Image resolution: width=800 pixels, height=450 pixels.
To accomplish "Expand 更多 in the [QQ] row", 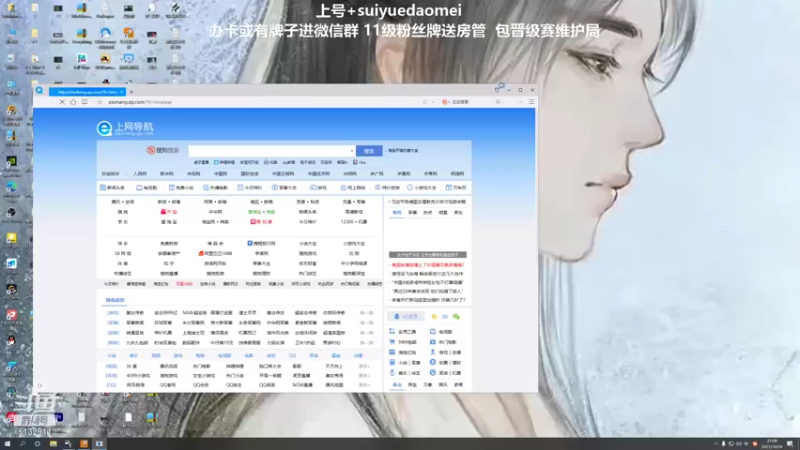I will (364, 385).
